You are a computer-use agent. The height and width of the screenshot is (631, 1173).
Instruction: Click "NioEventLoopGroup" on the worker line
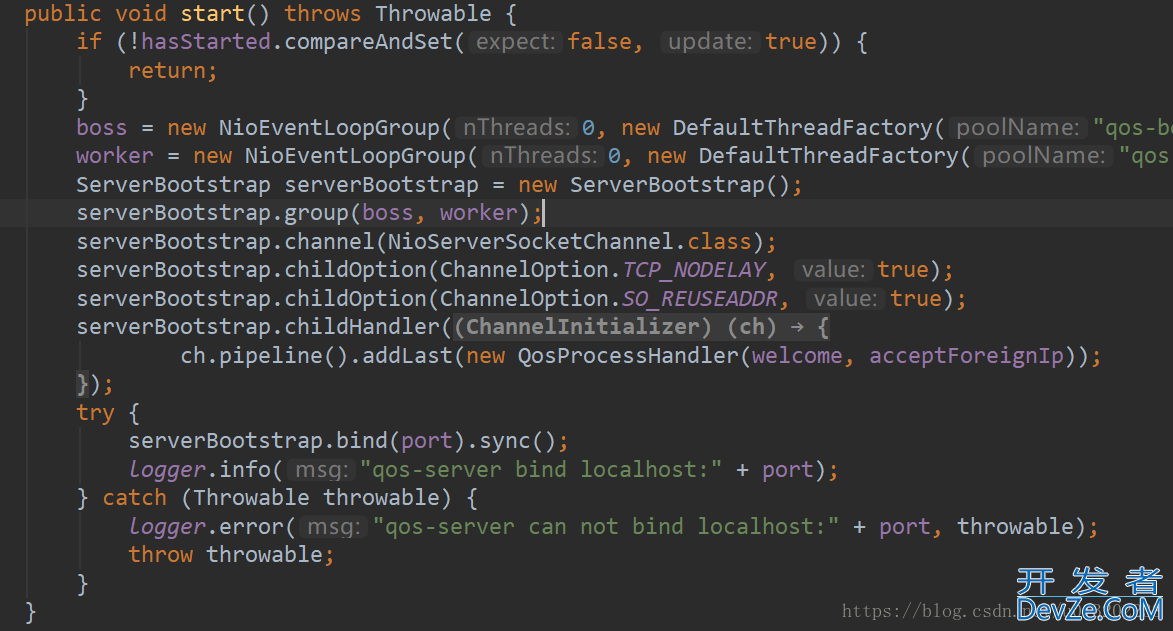pos(355,156)
